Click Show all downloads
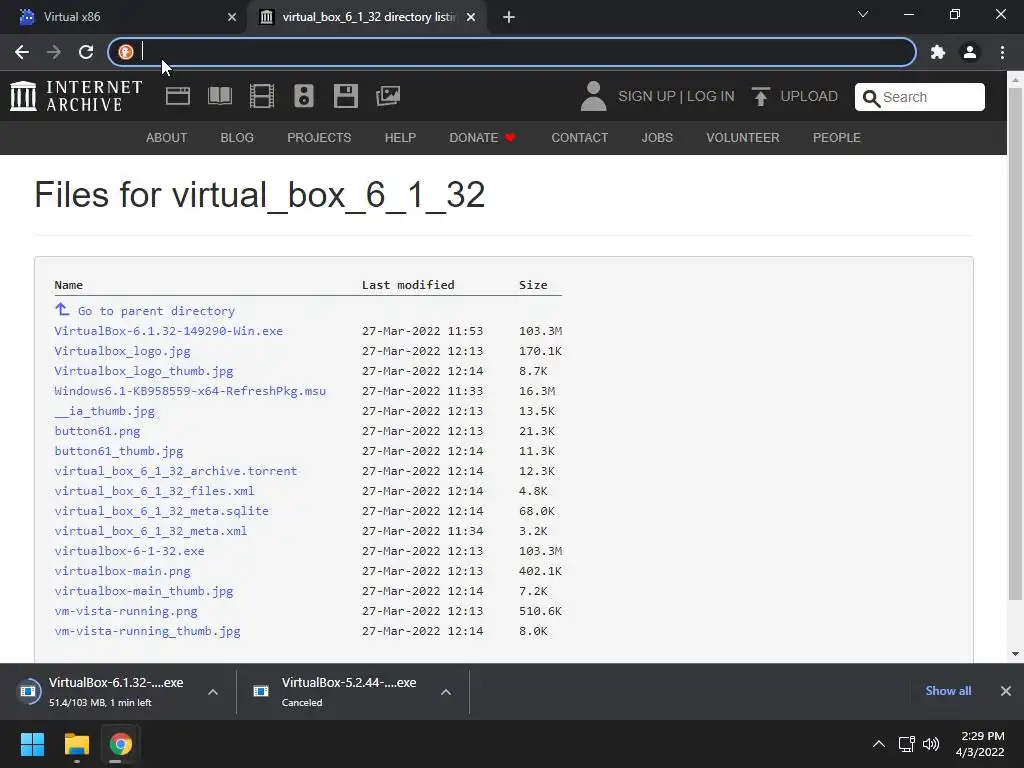This screenshot has width=1024, height=768. (x=948, y=691)
